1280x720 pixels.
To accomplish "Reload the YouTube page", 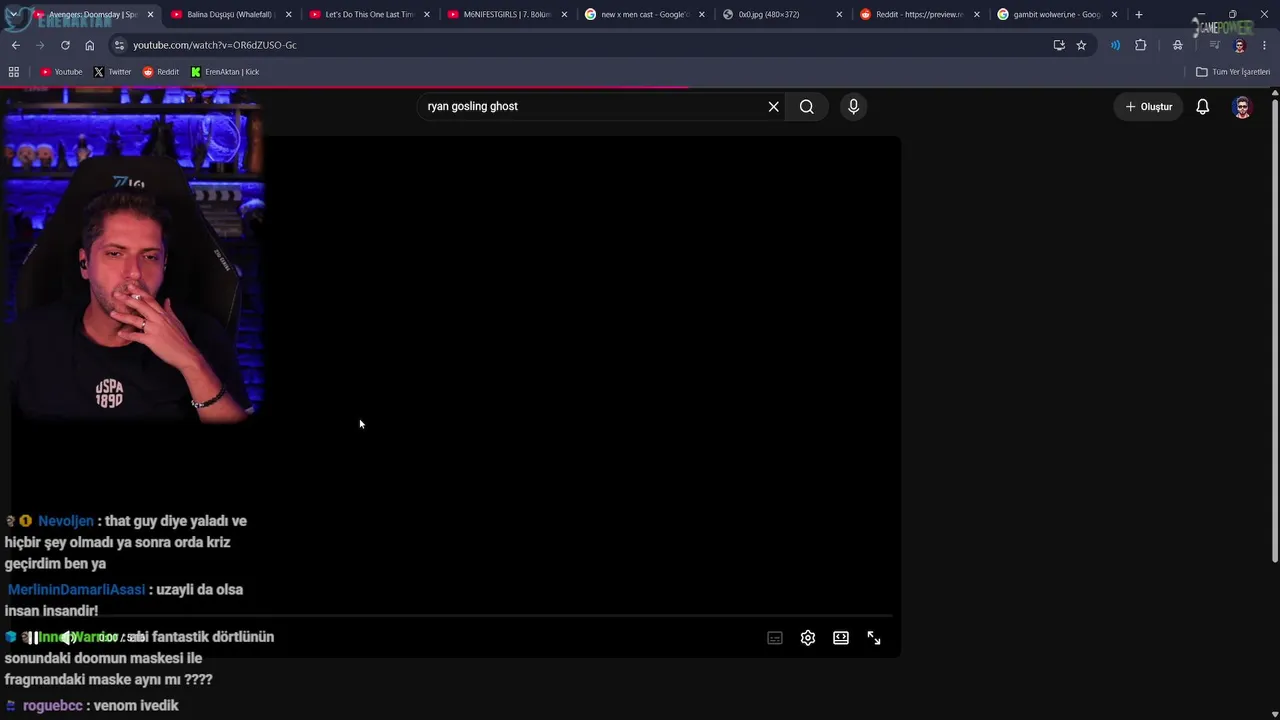I will click(x=65, y=45).
